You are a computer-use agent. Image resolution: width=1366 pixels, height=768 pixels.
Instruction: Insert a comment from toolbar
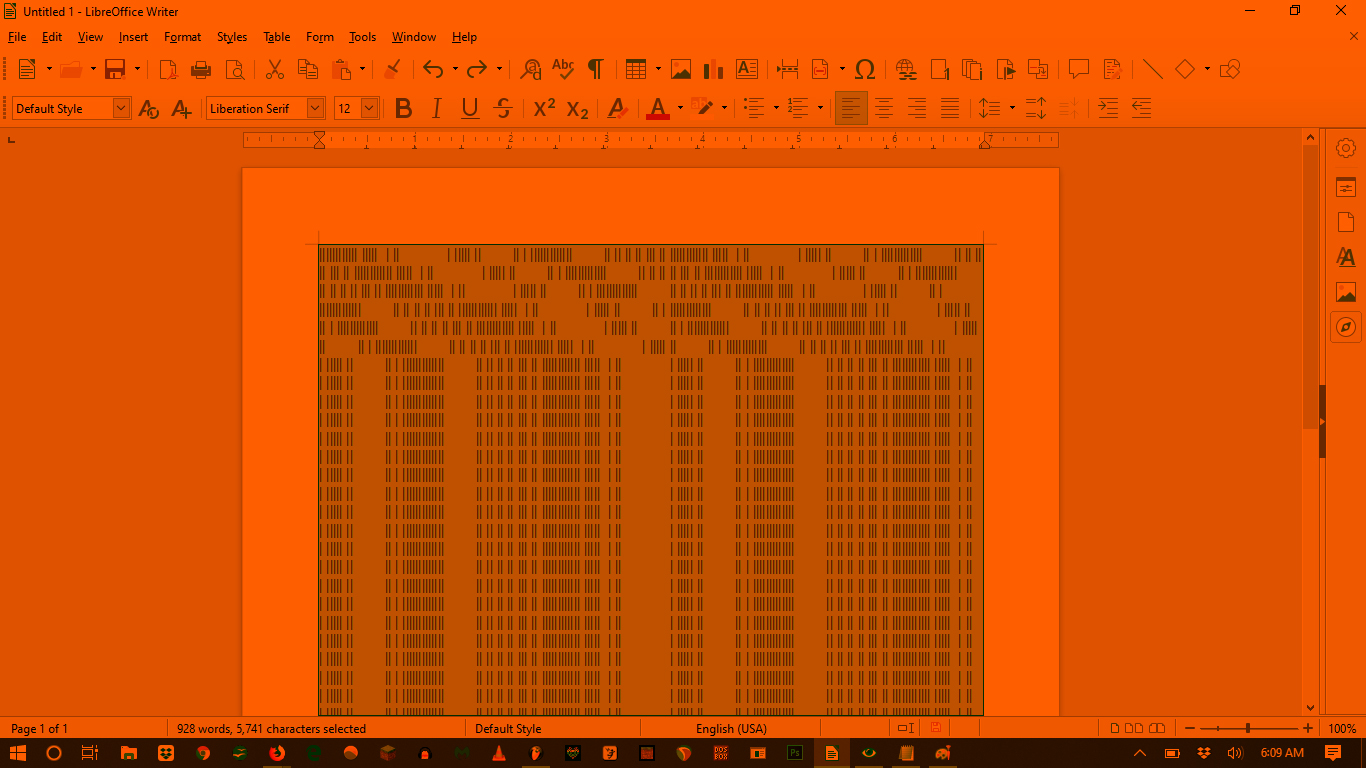click(x=1078, y=69)
